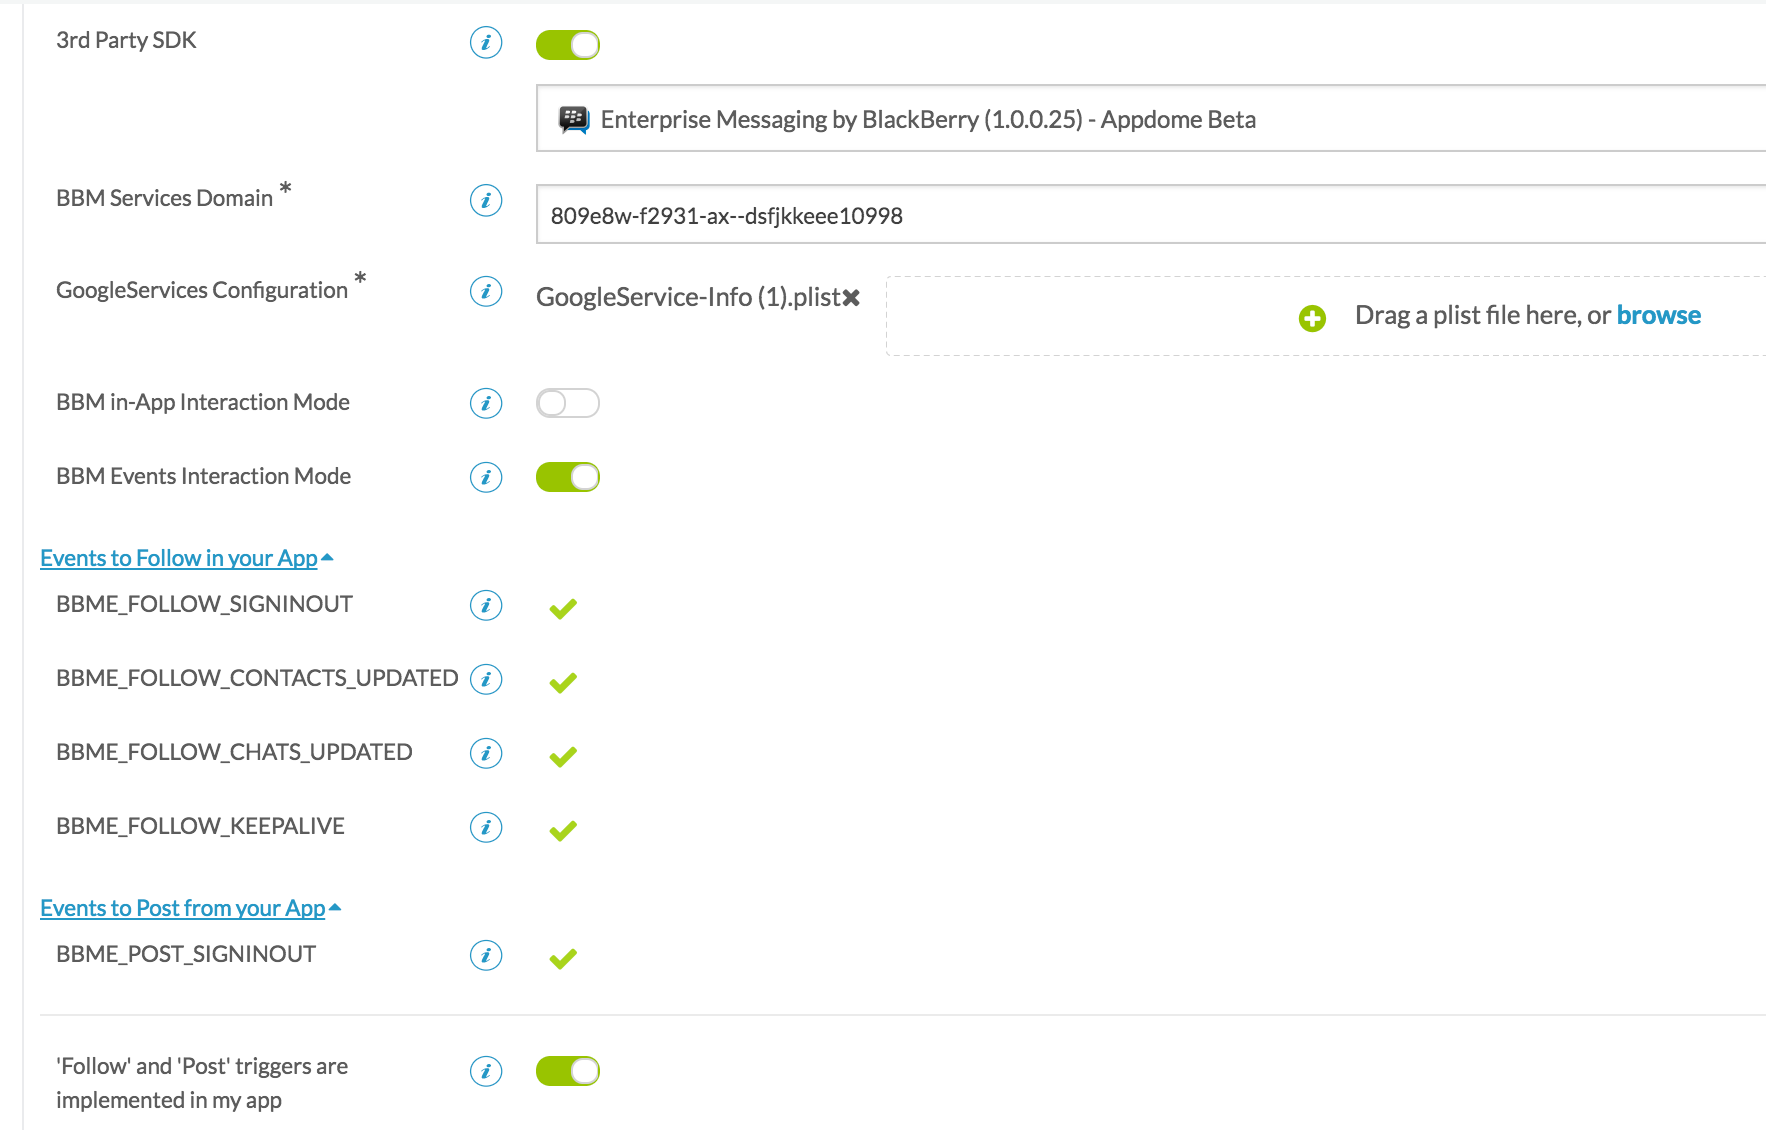Open info icon for BBME_FOLLOW_CHATS_UPDATED
The height and width of the screenshot is (1130, 1766).
tap(486, 753)
